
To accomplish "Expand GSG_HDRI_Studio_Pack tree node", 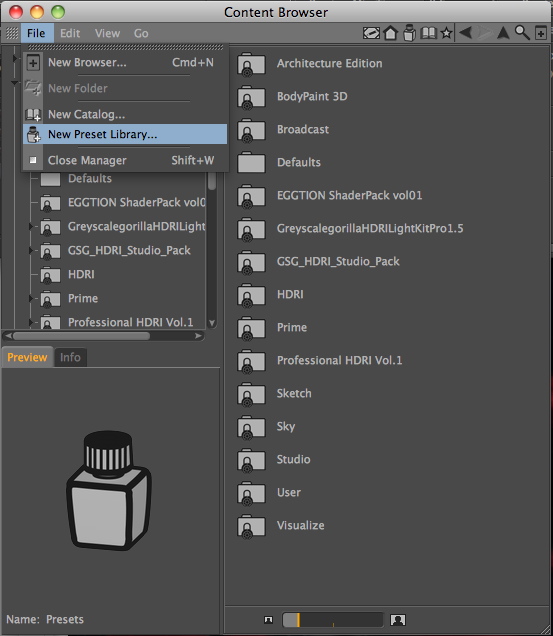I will pyautogui.click(x=31, y=250).
